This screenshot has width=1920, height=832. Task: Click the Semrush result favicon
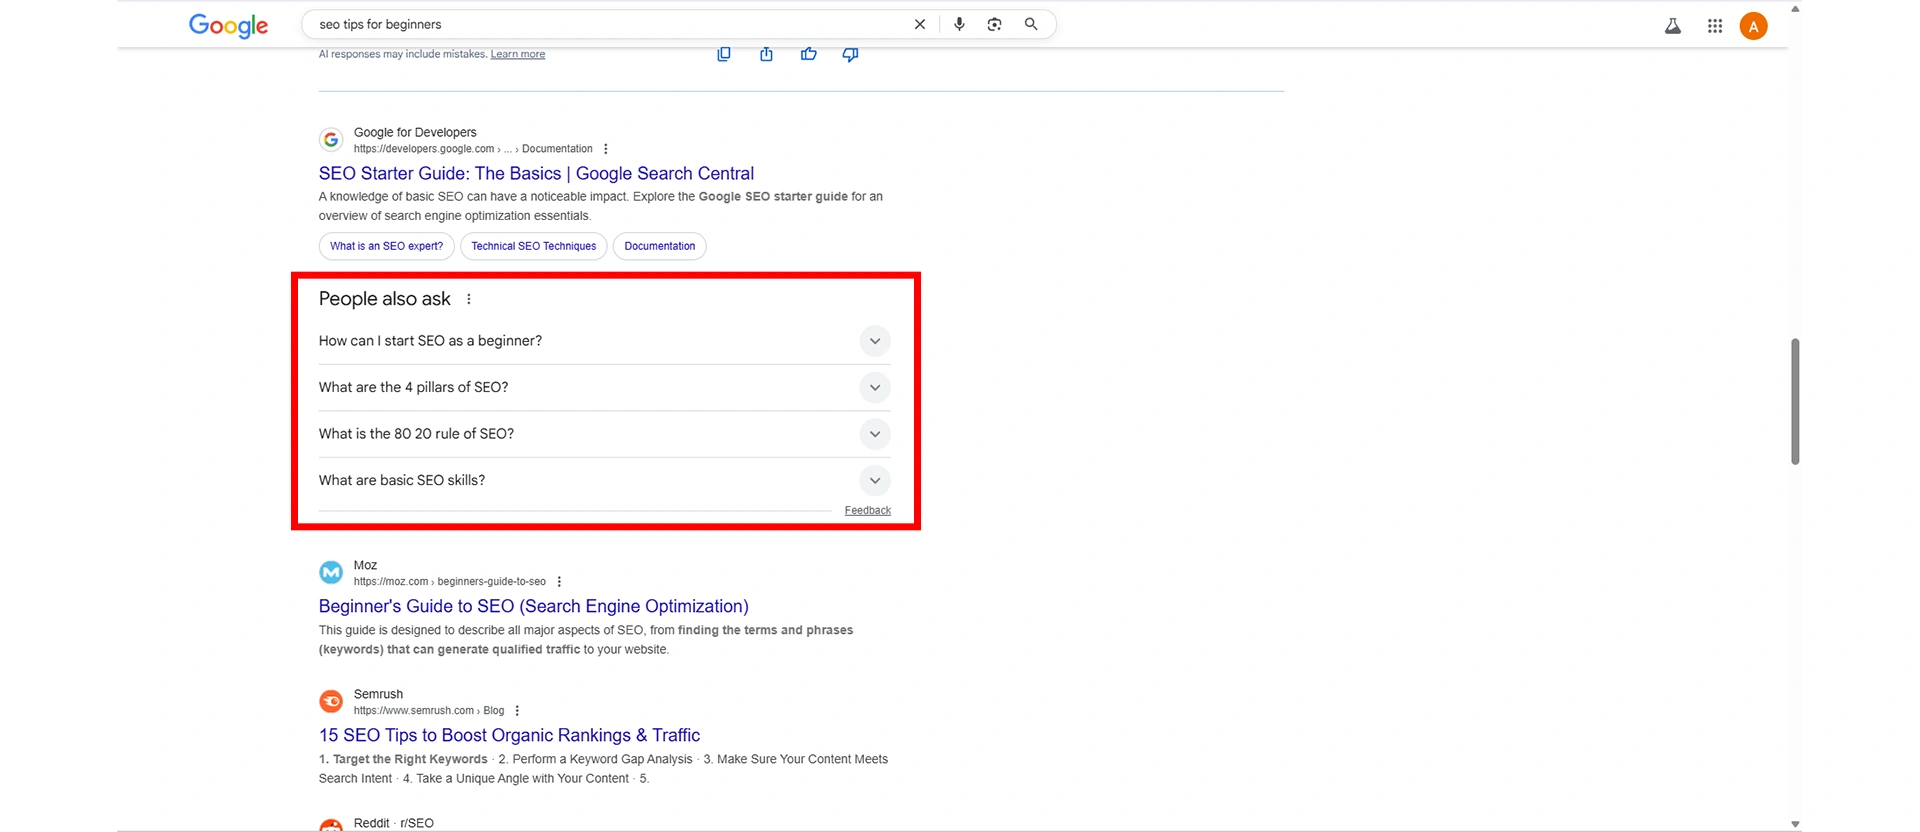click(x=331, y=701)
